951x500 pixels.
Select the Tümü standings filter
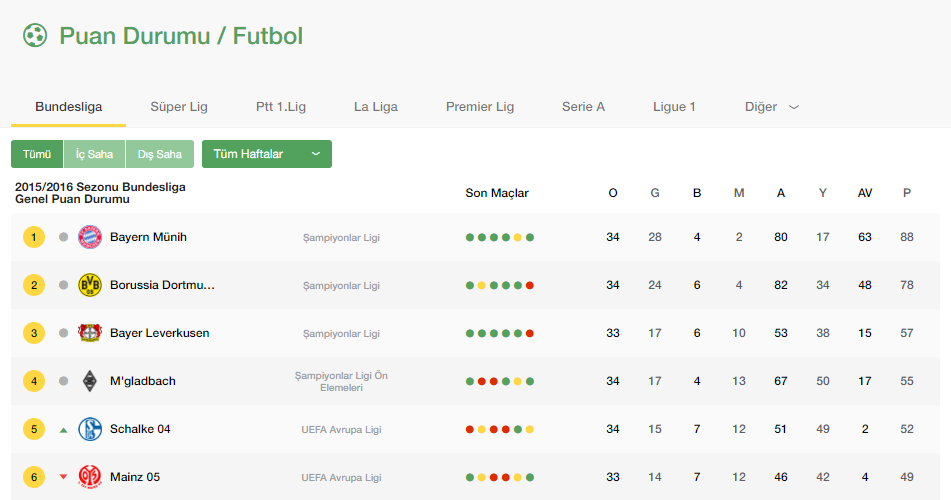pyautogui.click(x=37, y=154)
